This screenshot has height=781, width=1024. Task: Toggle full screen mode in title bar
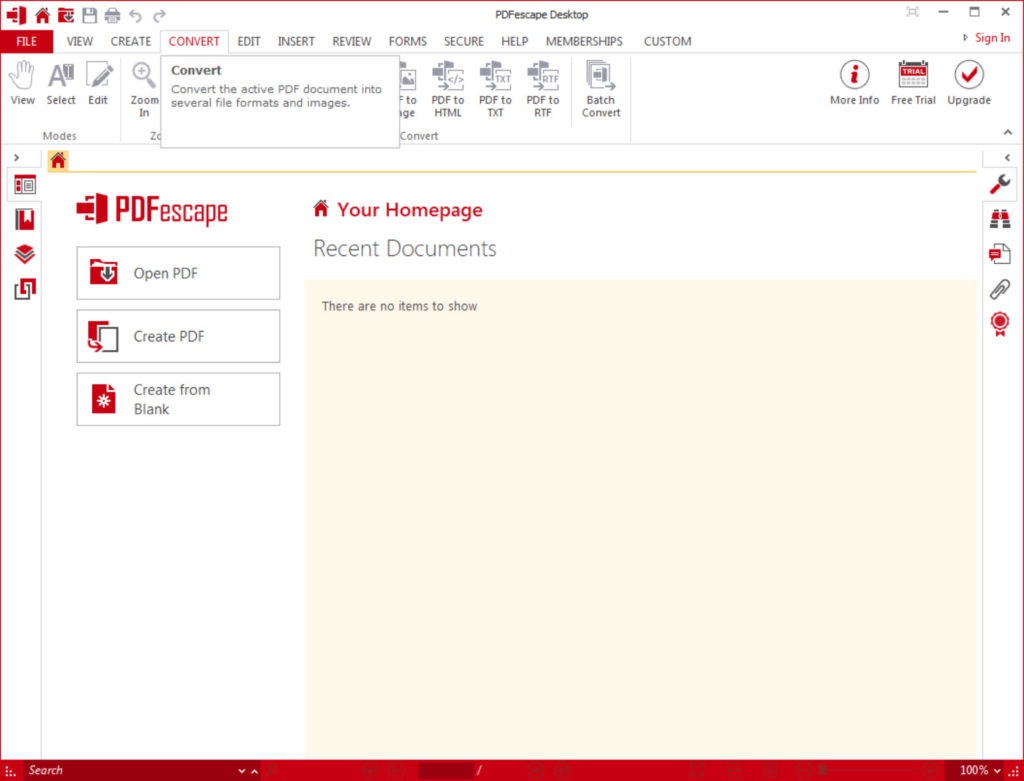click(x=912, y=12)
